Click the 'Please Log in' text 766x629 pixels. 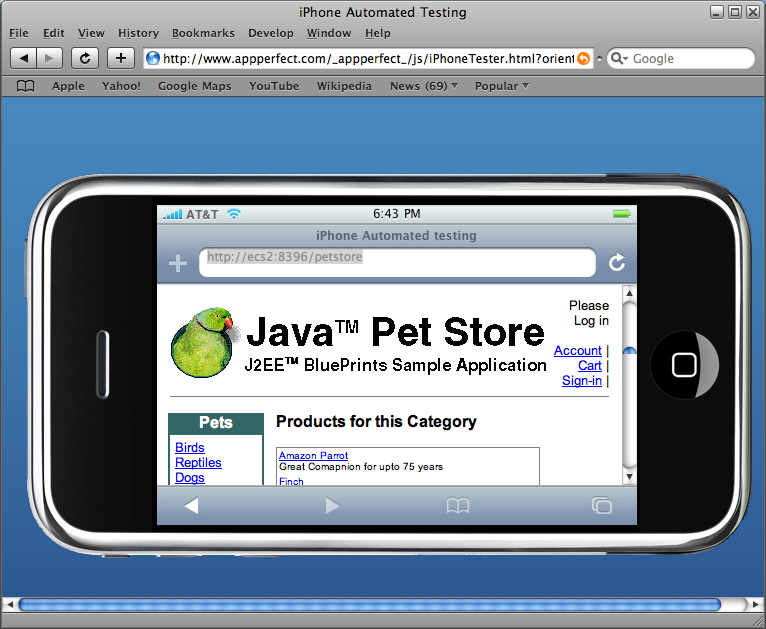point(589,313)
